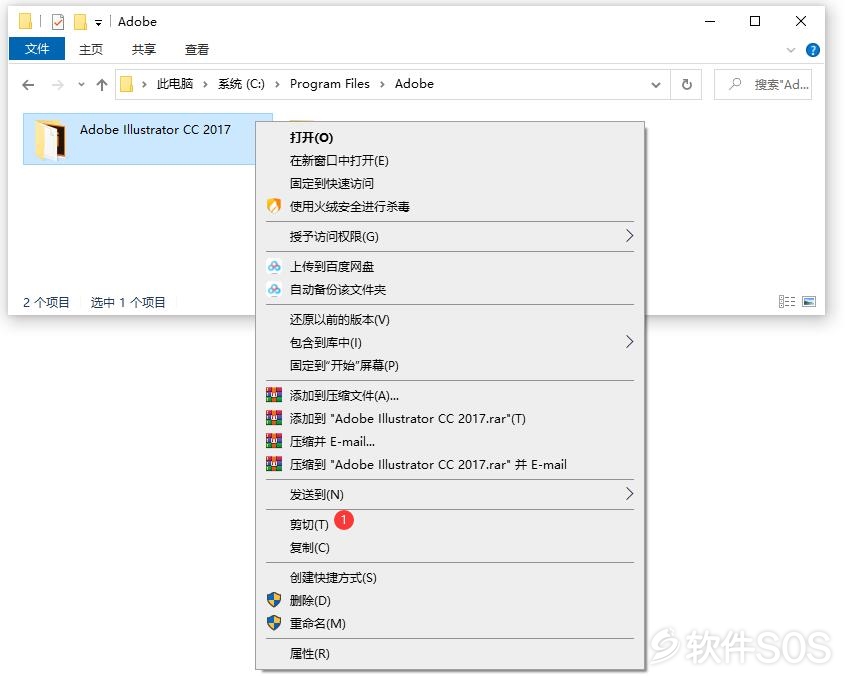This screenshot has width=845, height=676.
Task: Maximize the Adobe explorer window
Action: (x=755, y=22)
